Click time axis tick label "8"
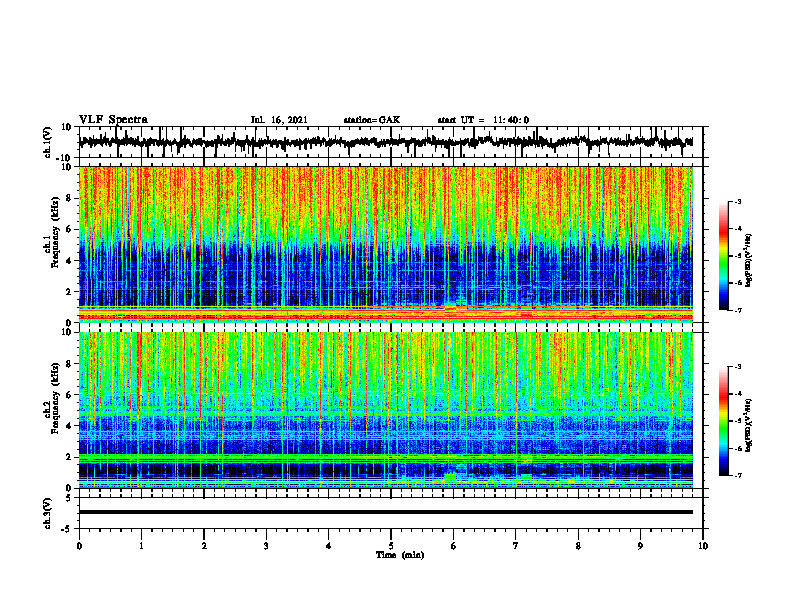The width and height of the screenshot is (792, 612). pyautogui.click(x=578, y=546)
